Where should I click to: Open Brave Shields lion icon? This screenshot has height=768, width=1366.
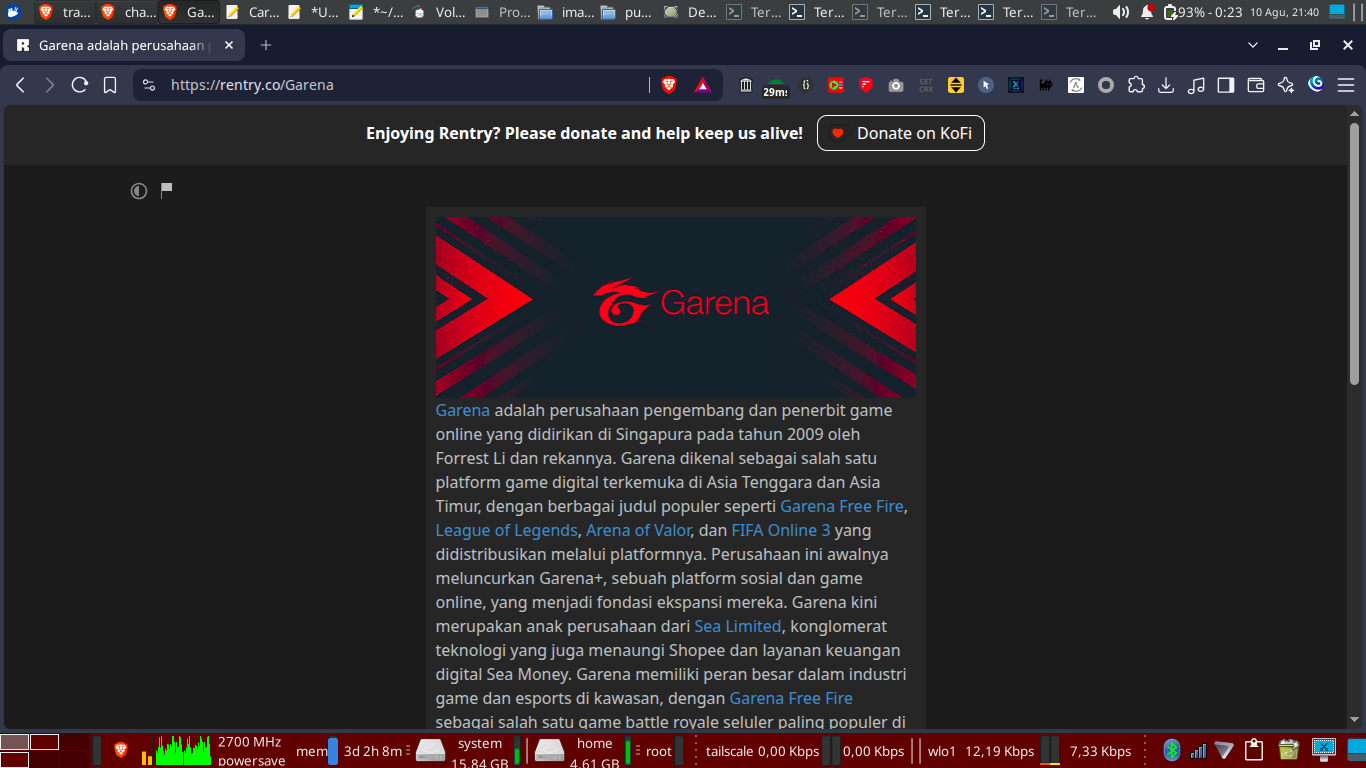pyautogui.click(x=669, y=85)
